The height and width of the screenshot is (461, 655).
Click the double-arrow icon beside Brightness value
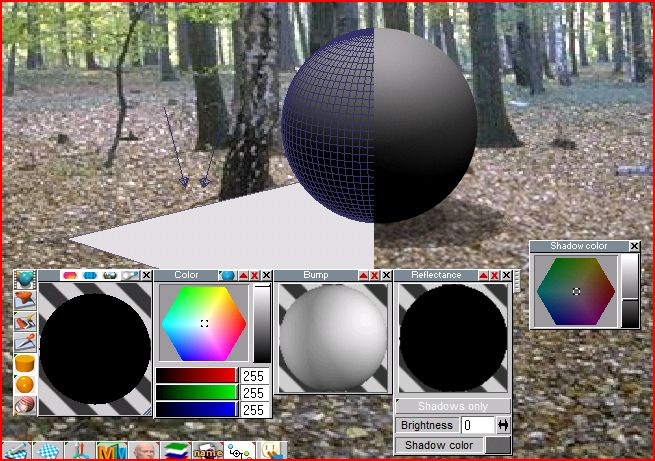503,425
